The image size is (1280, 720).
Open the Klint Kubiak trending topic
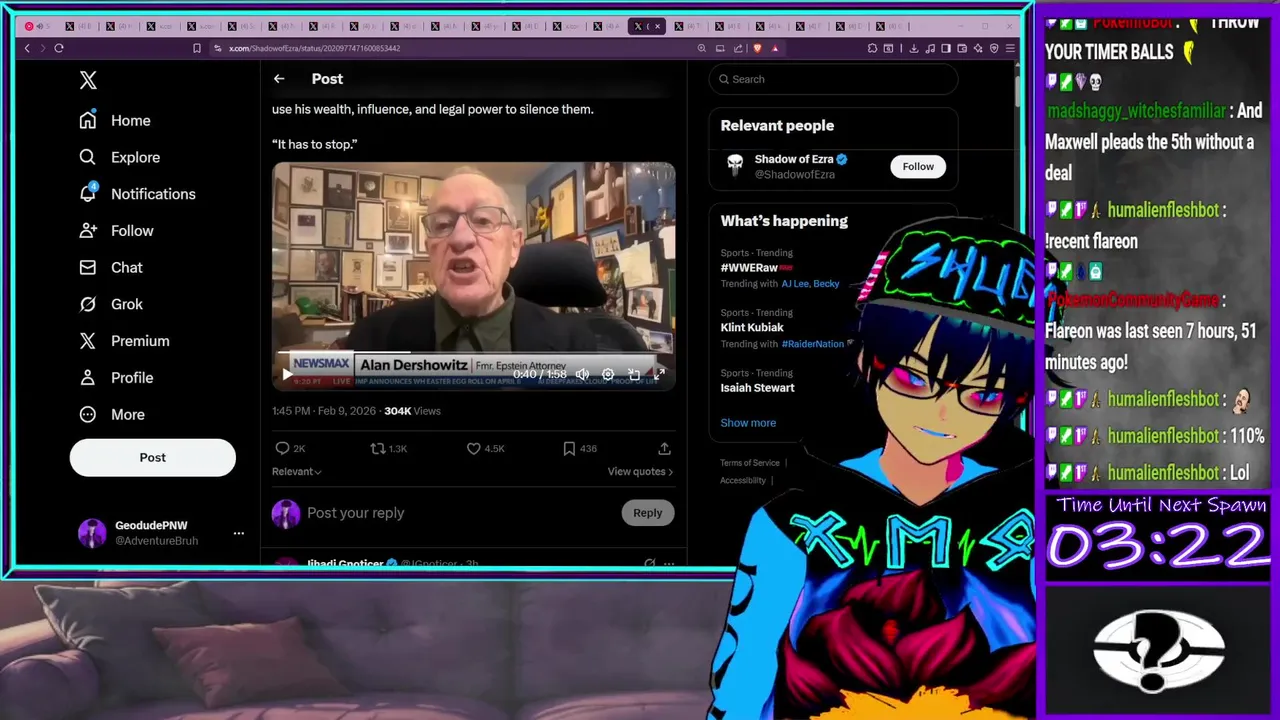pos(752,327)
